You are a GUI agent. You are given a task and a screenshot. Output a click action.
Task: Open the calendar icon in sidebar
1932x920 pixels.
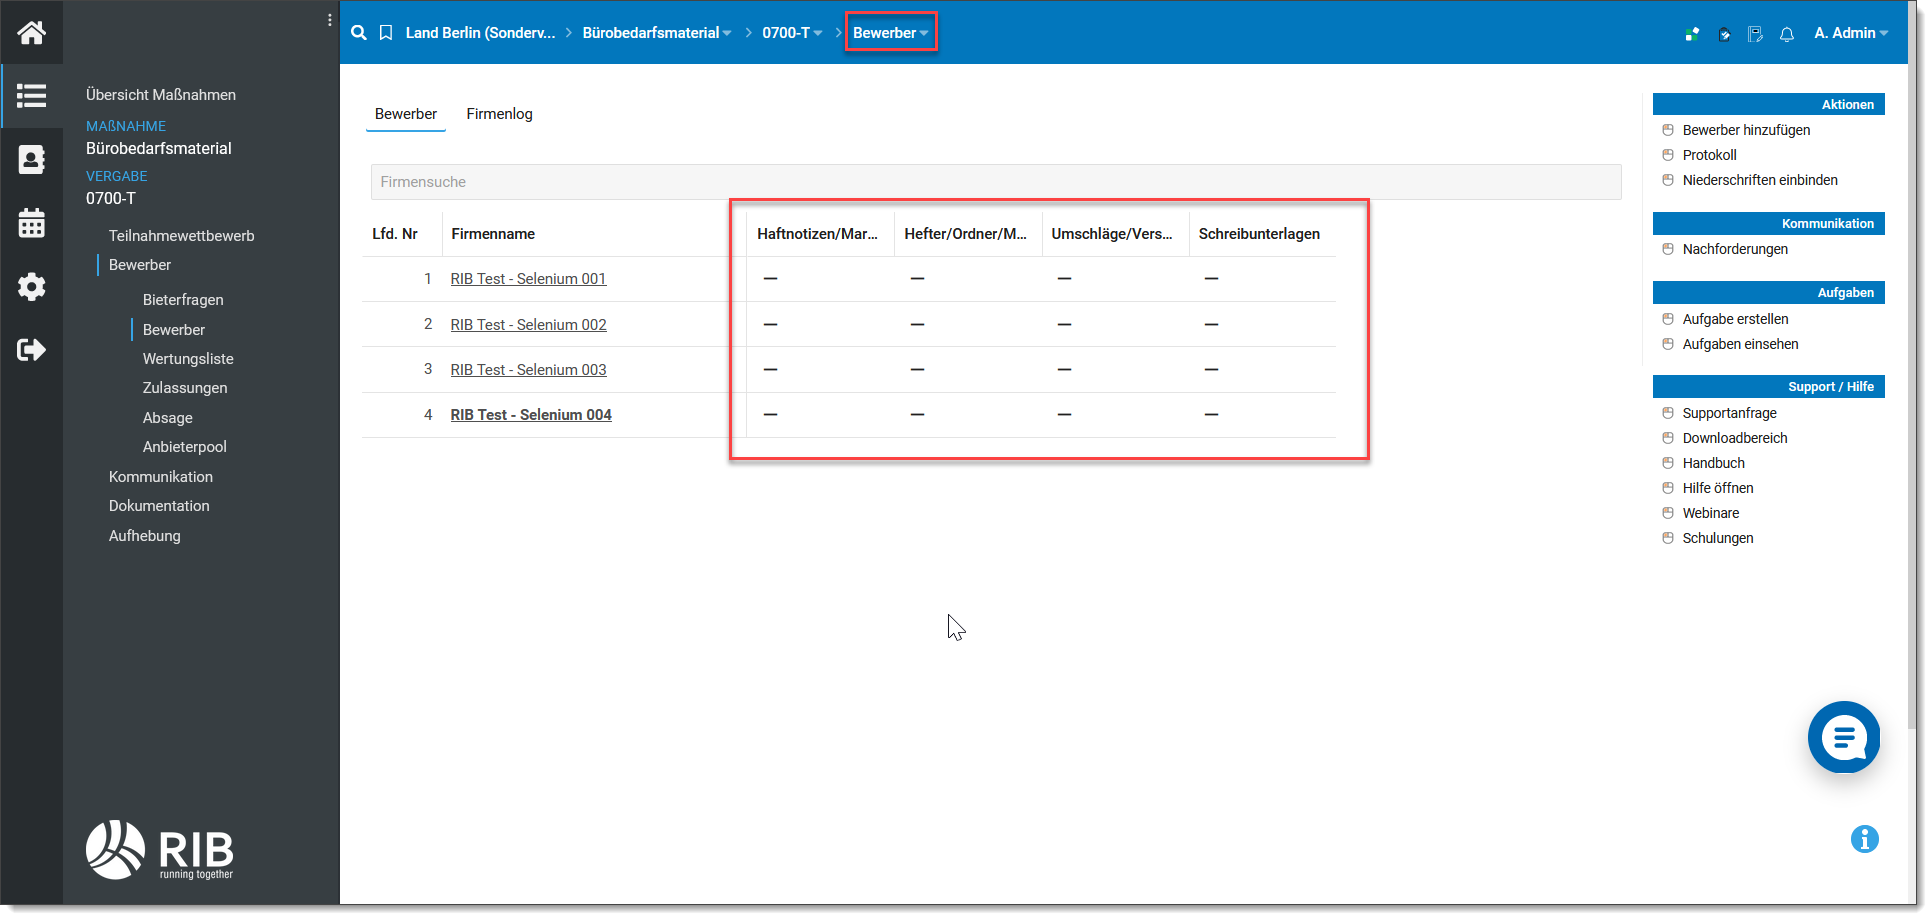pos(31,223)
